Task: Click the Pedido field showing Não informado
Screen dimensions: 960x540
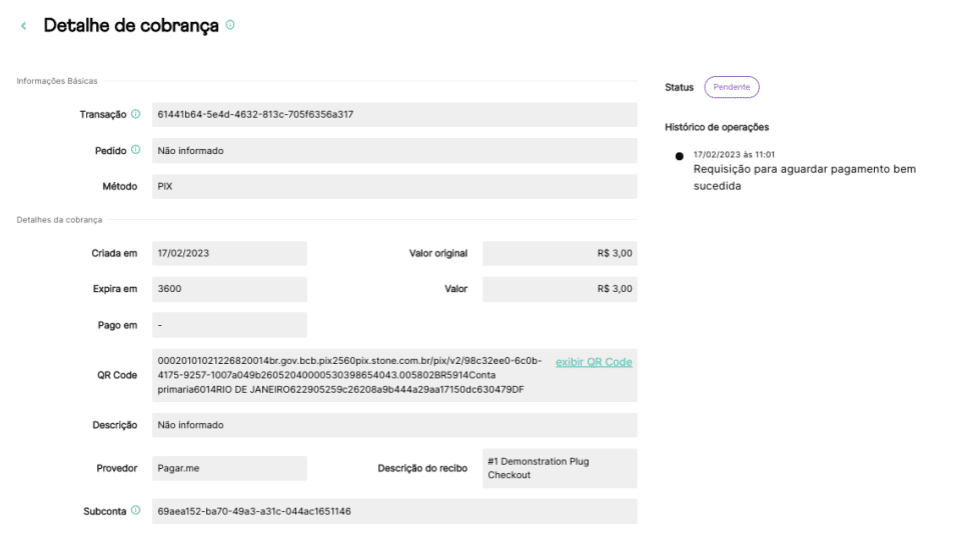Action: pos(392,151)
